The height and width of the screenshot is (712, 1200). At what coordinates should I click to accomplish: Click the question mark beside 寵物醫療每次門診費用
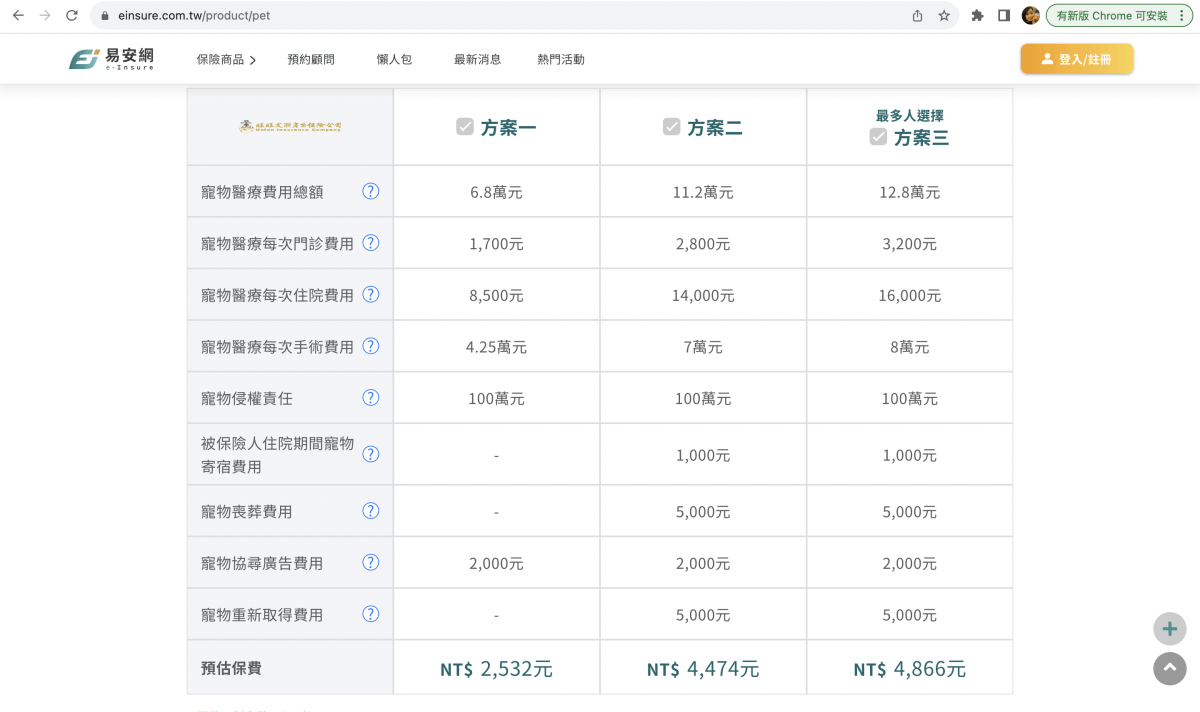370,243
